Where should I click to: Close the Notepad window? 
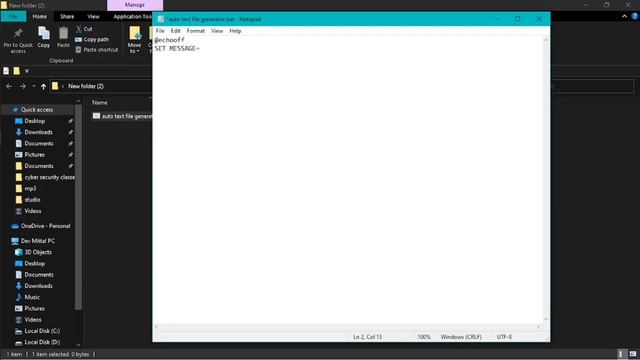539,19
